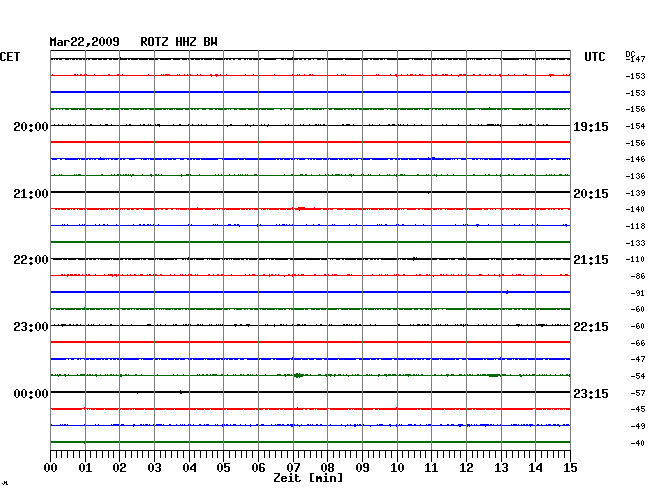Select the 22:00 CET time label
This screenshot has width=650, height=494.
[31, 260]
